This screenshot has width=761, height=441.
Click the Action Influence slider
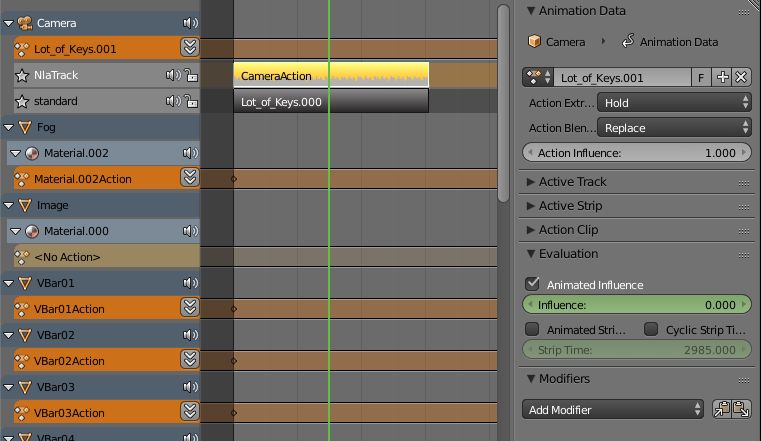coord(637,153)
